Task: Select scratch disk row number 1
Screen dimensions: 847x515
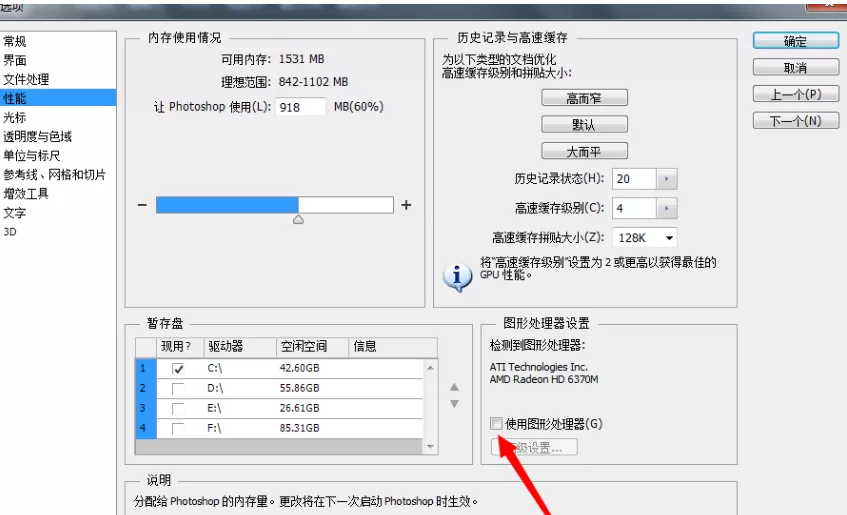Action: tap(145, 368)
